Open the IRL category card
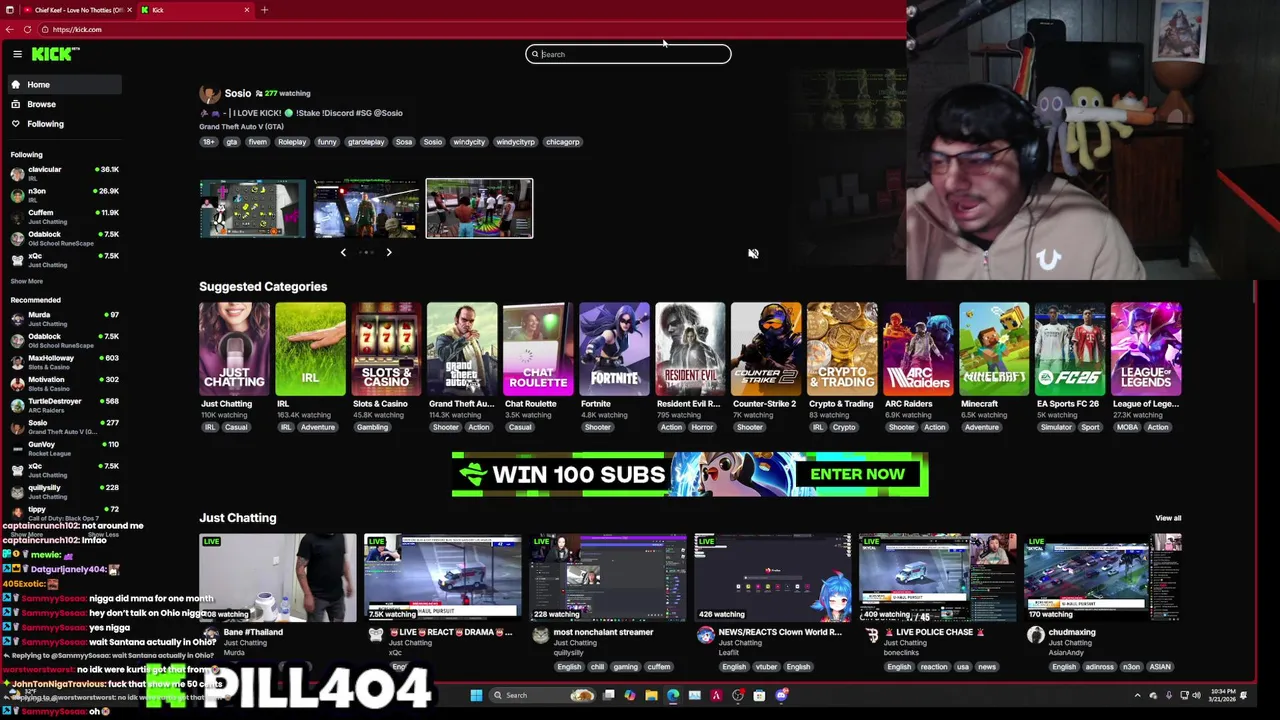1280x720 pixels. [x=310, y=349]
